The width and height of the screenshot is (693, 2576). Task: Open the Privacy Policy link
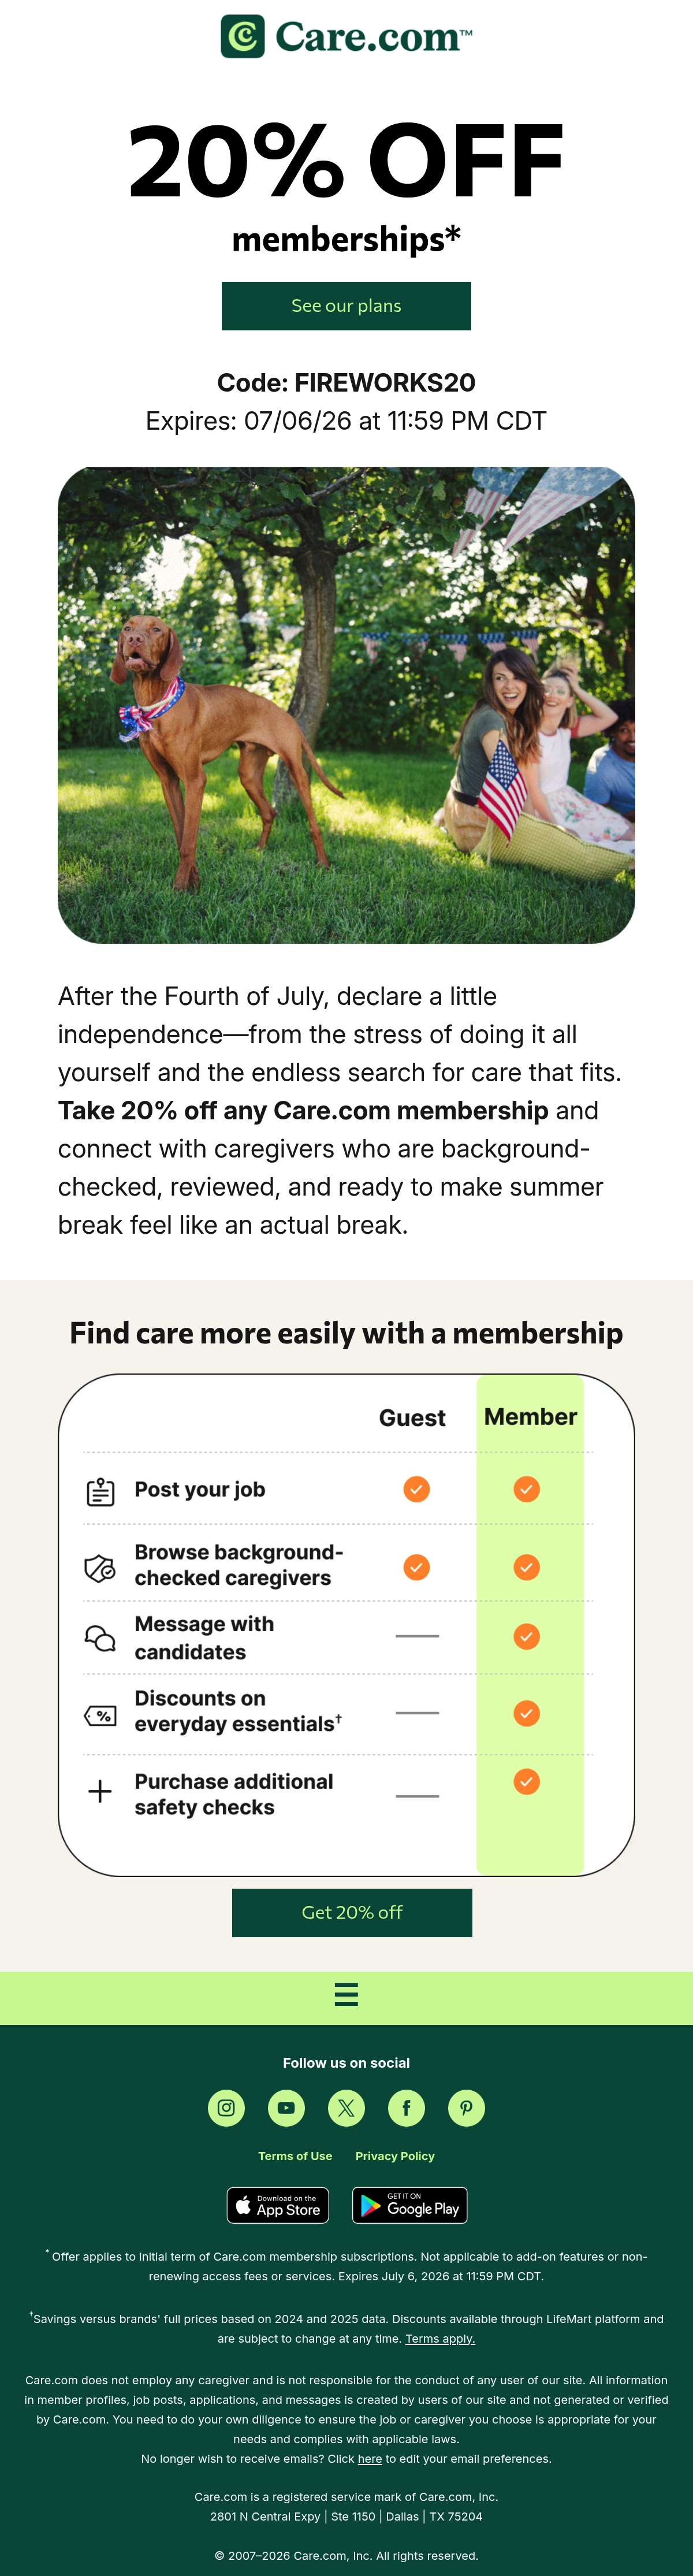point(395,2156)
